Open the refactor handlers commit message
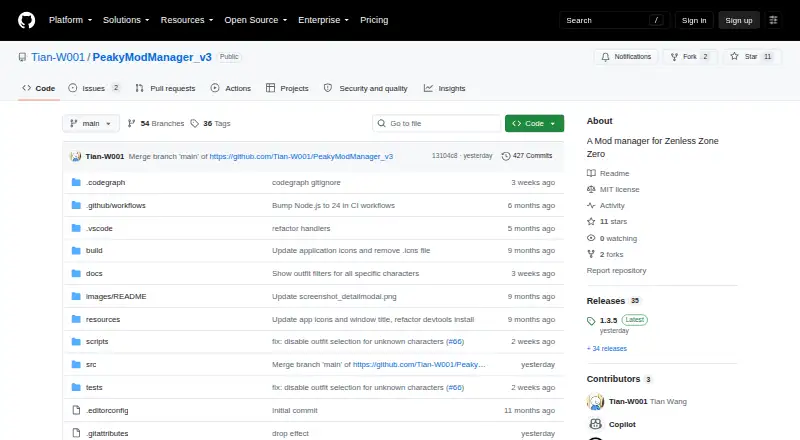 tap(301, 228)
